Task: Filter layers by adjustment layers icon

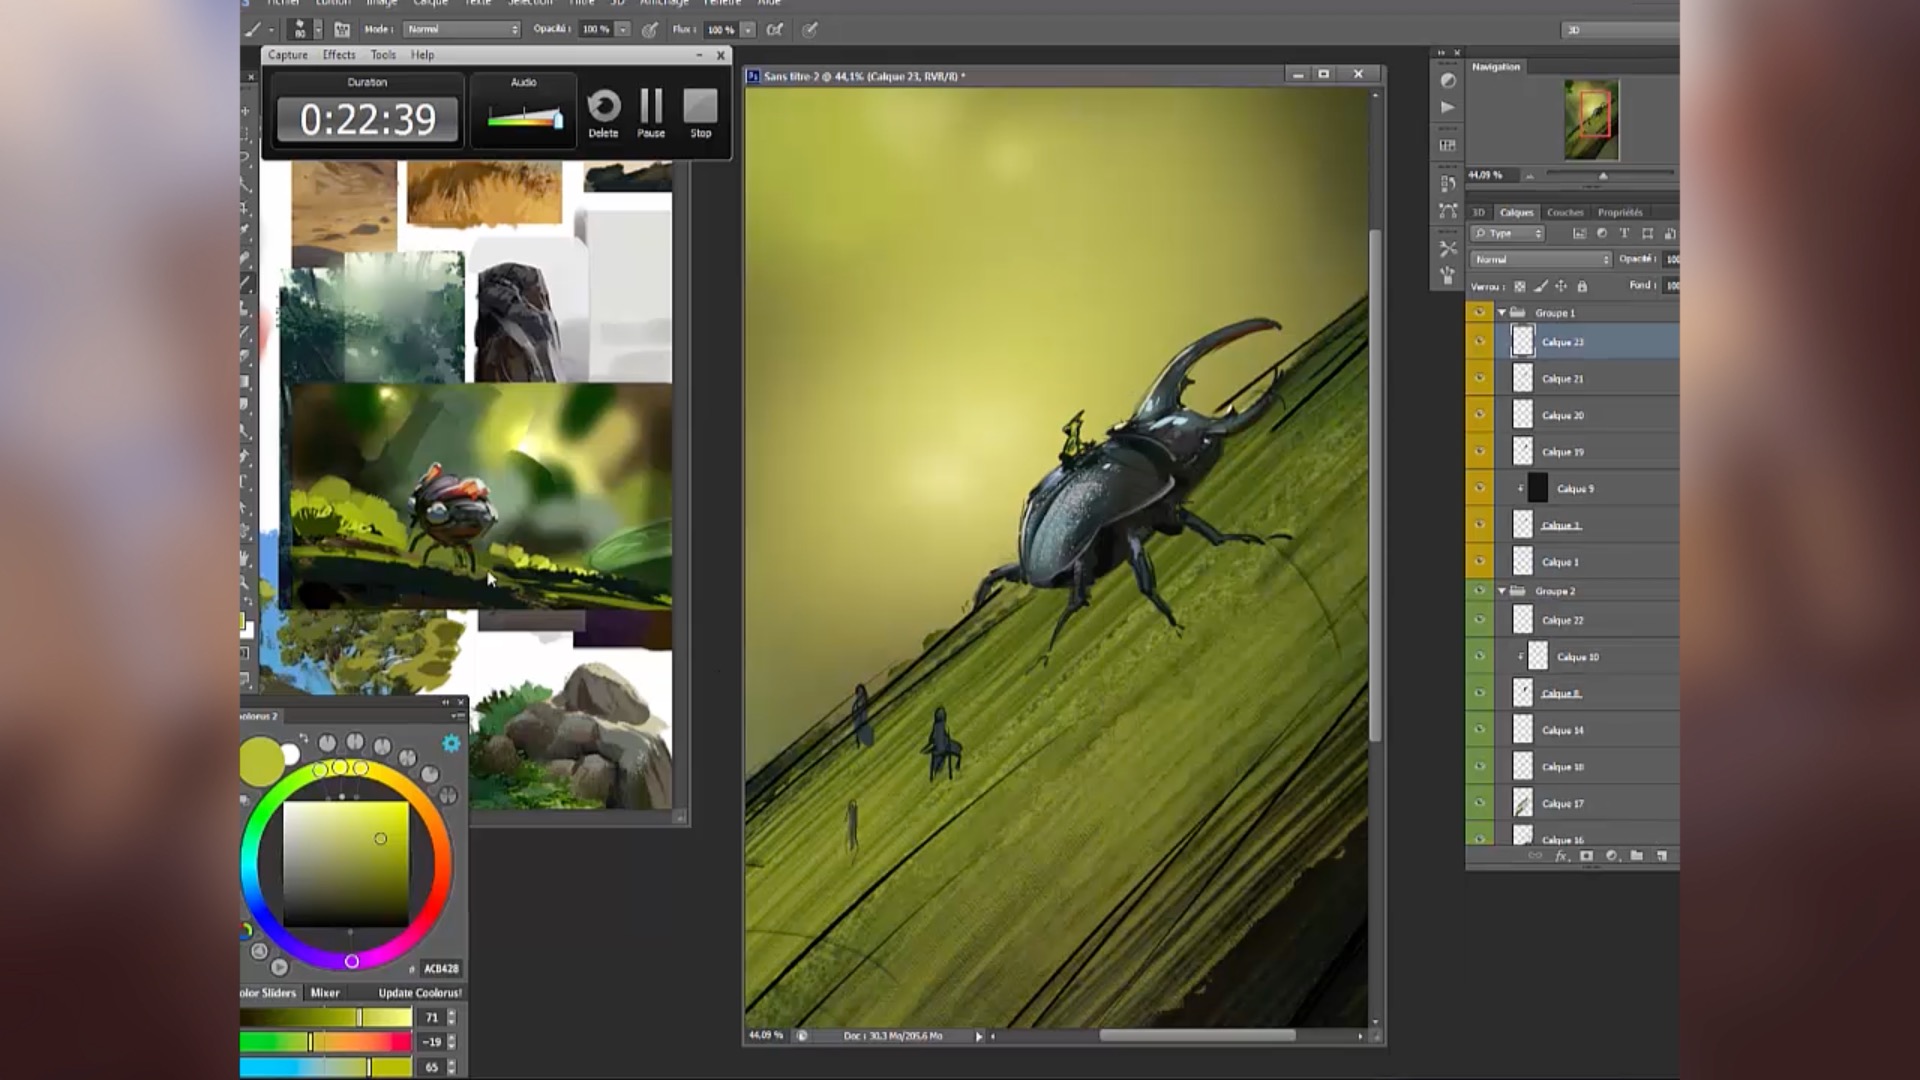Action: pyautogui.click(x=1602, y=233)
